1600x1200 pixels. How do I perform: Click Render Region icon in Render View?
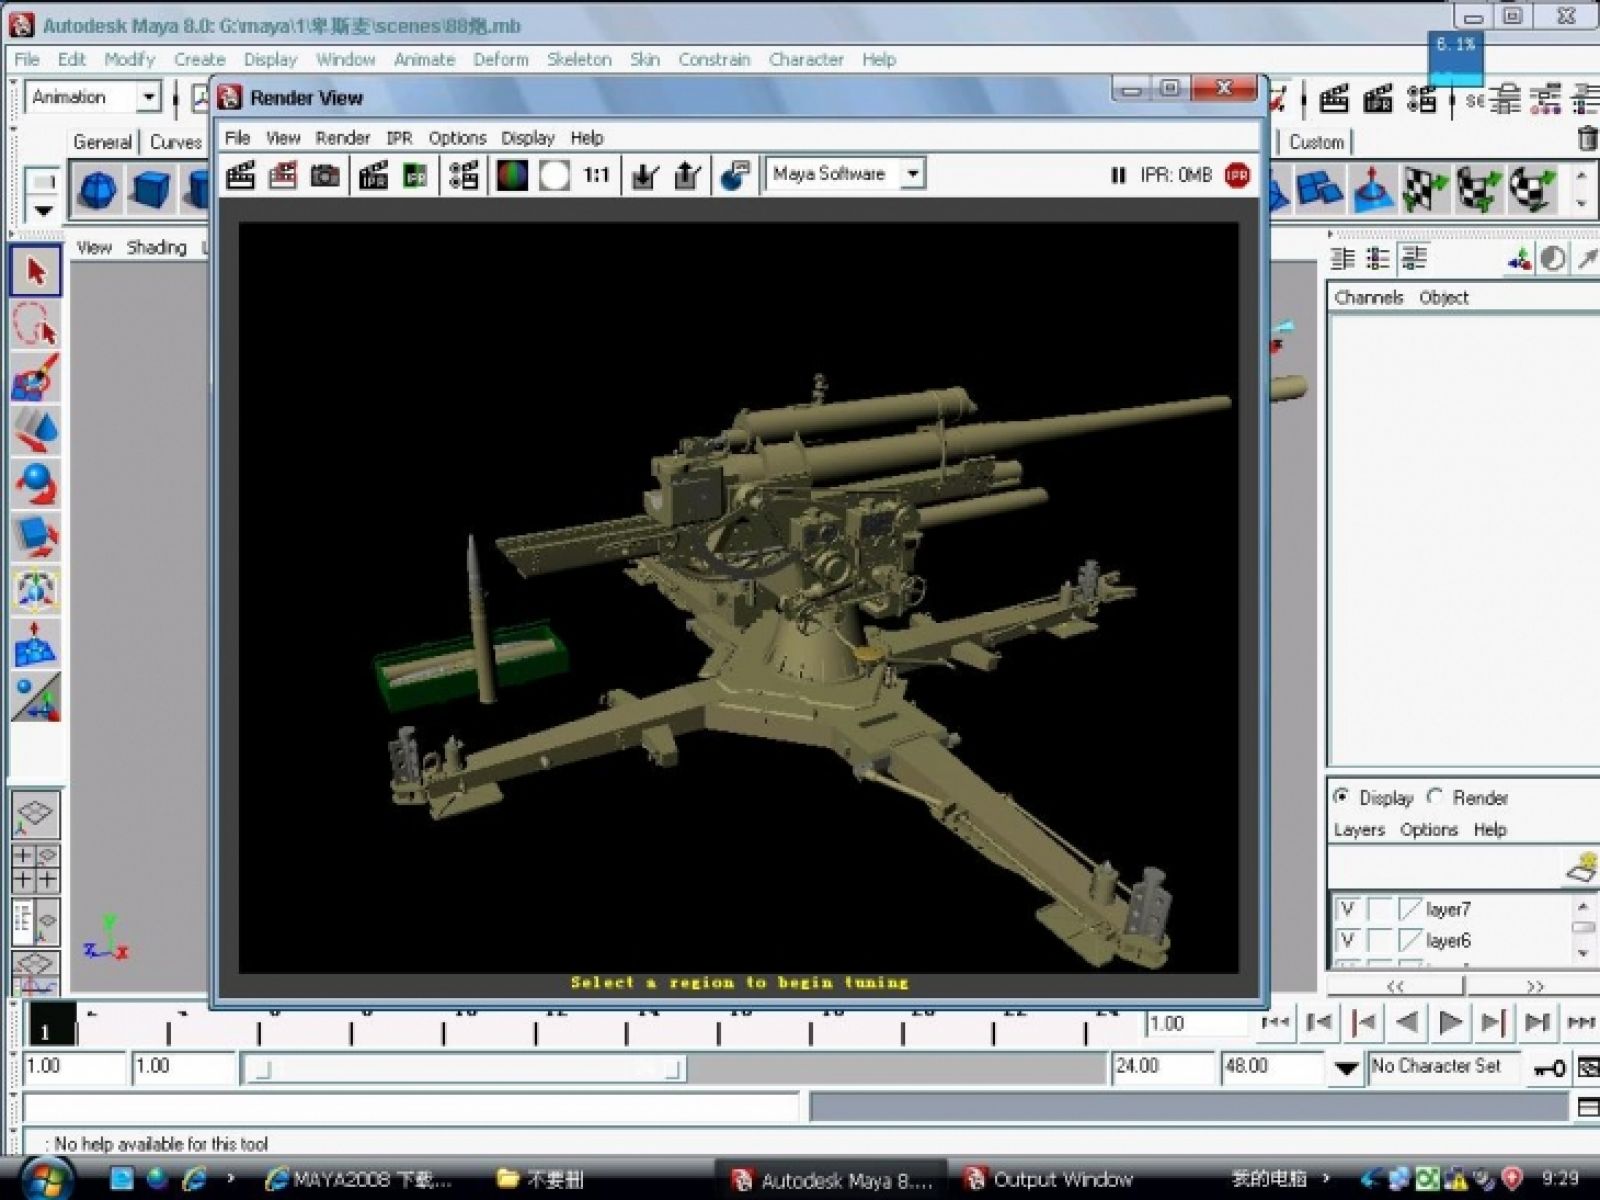(283, 176)
